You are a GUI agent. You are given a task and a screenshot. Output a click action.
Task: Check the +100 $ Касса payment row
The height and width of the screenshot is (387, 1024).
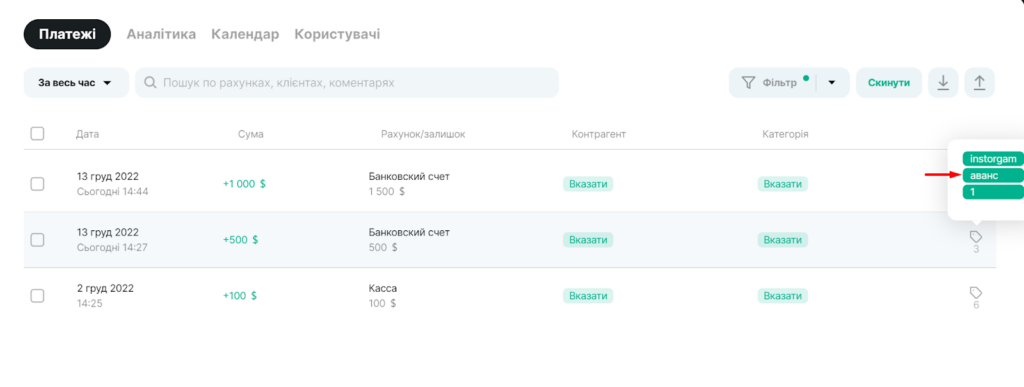pos(37,296)
